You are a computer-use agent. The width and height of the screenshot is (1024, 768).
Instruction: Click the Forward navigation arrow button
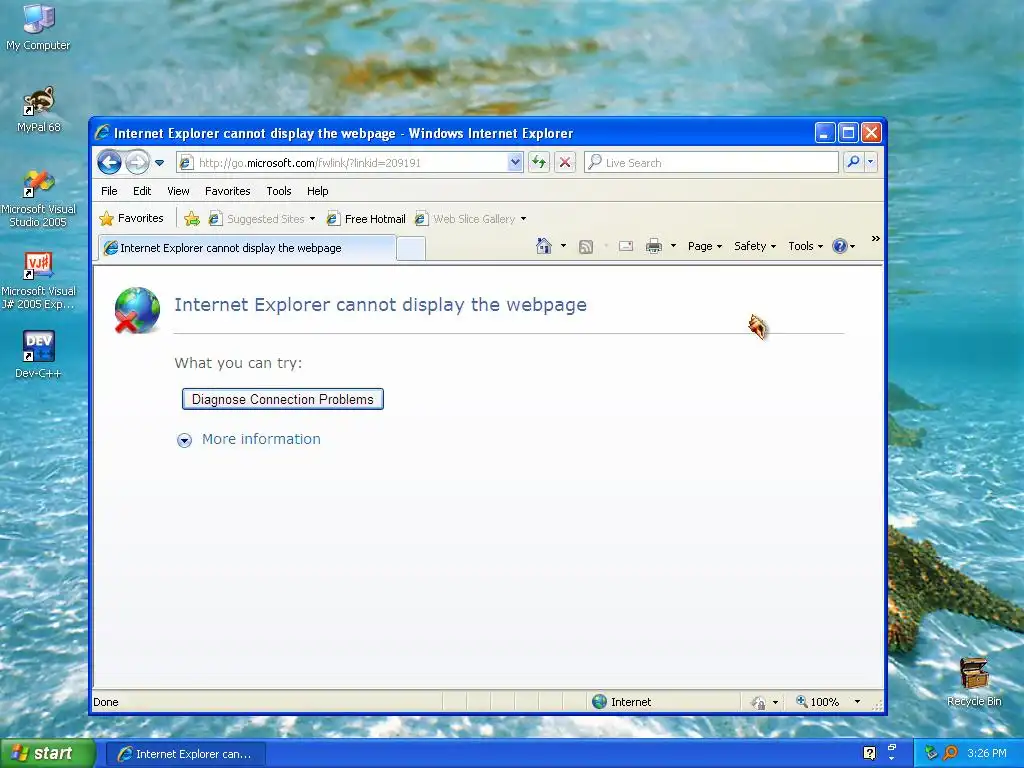coord(137,163)
